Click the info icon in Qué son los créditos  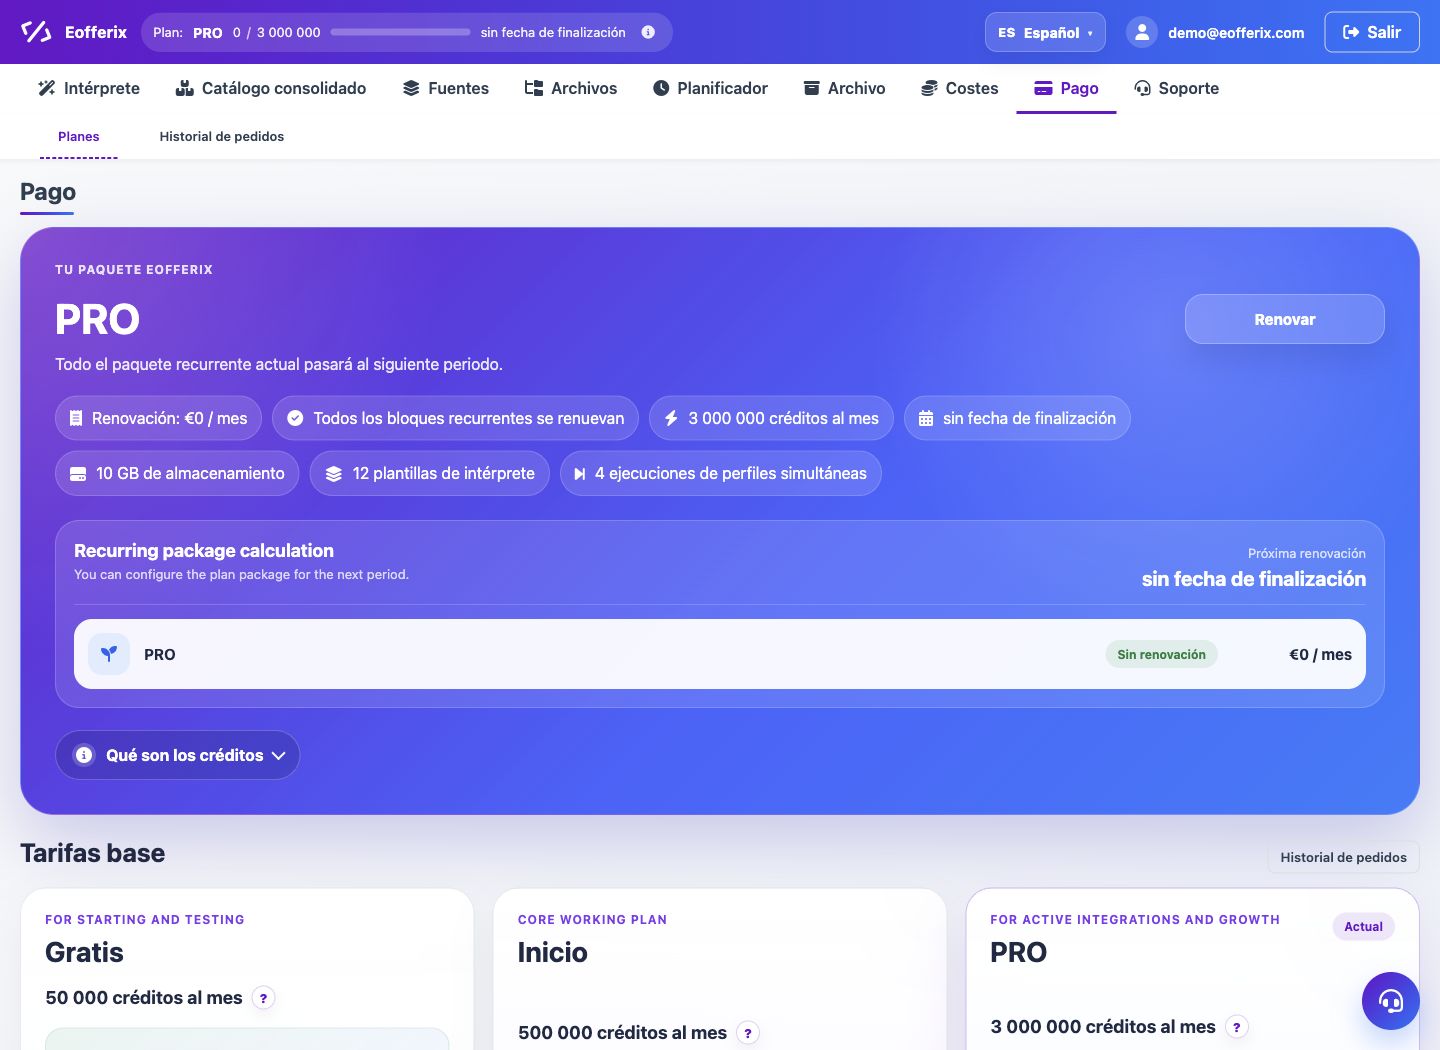(x=84, y=755)
